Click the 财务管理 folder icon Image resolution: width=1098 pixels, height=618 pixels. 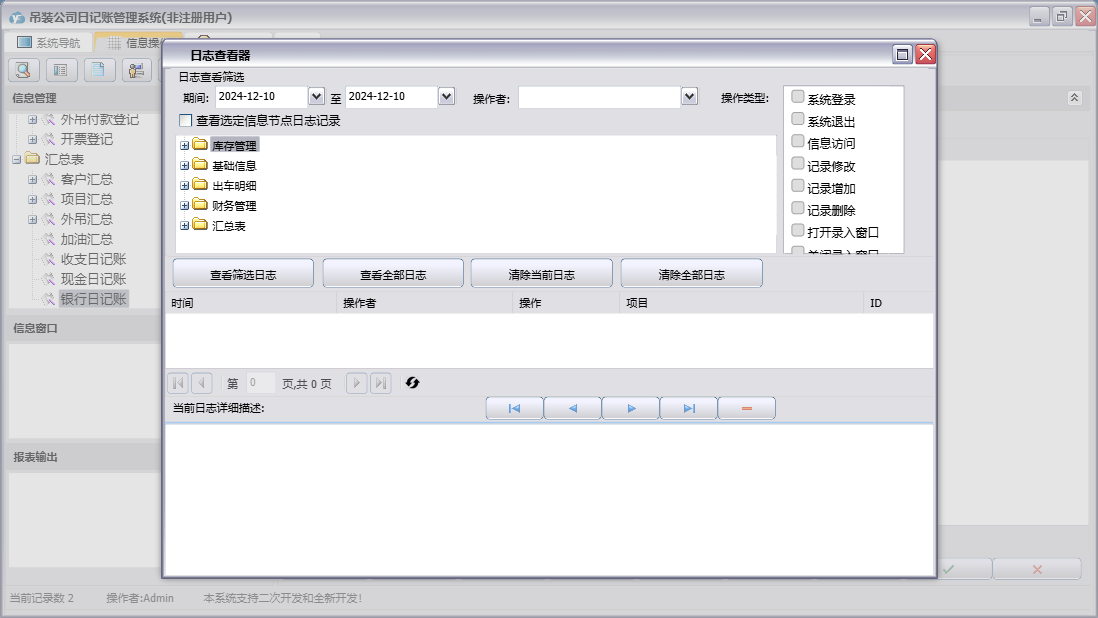(x=200, y=205)
